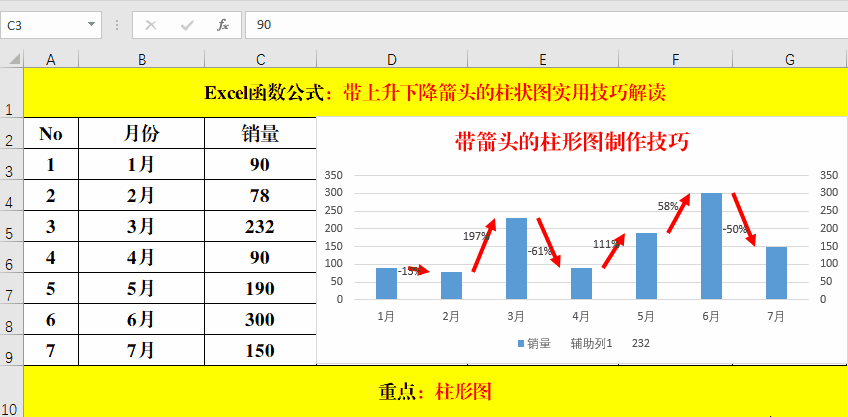Select cell '6月' in the month column
The image size is (848, 417).
click(142, 319)
